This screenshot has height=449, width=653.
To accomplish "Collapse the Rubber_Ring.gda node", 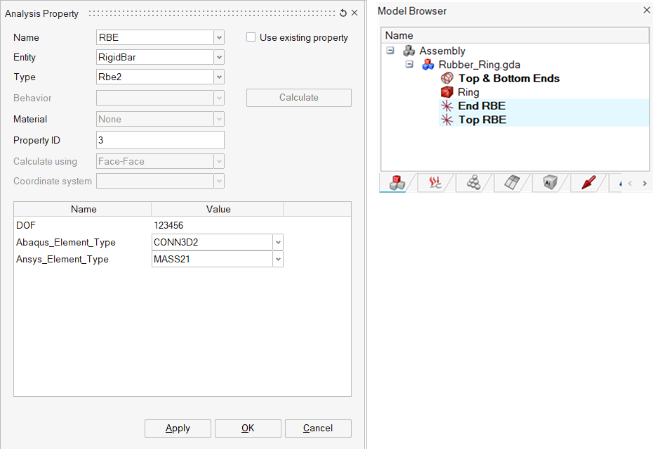I will pos(410,64).
